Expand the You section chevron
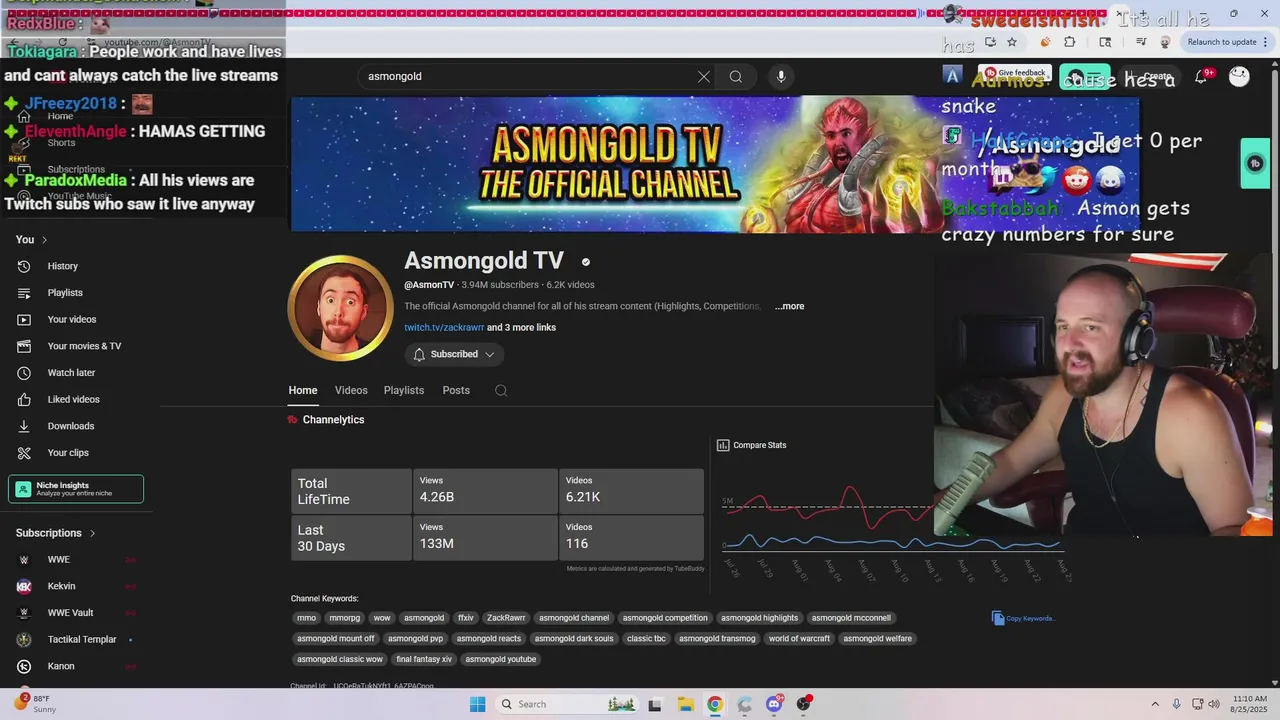The image size is (1280, 720). coord(44,240)
